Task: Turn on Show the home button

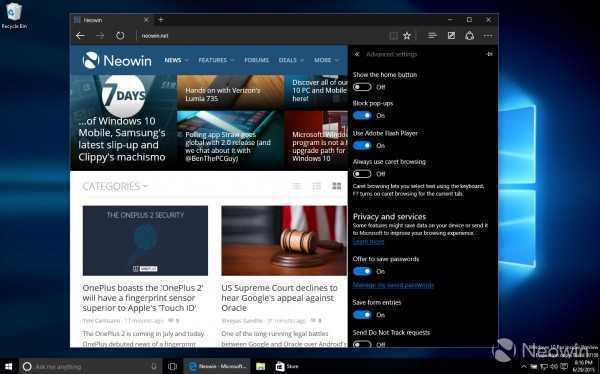Action: pyautogui.click(x=362, y=87)
